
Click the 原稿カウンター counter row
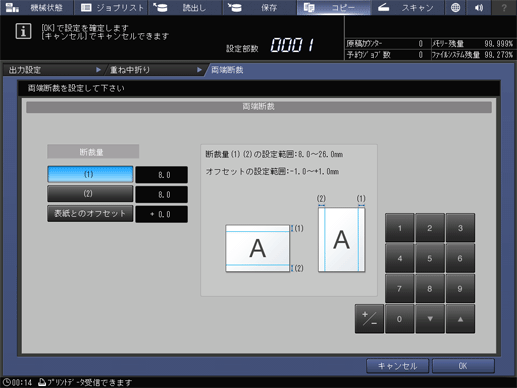(x=387, y=44)
